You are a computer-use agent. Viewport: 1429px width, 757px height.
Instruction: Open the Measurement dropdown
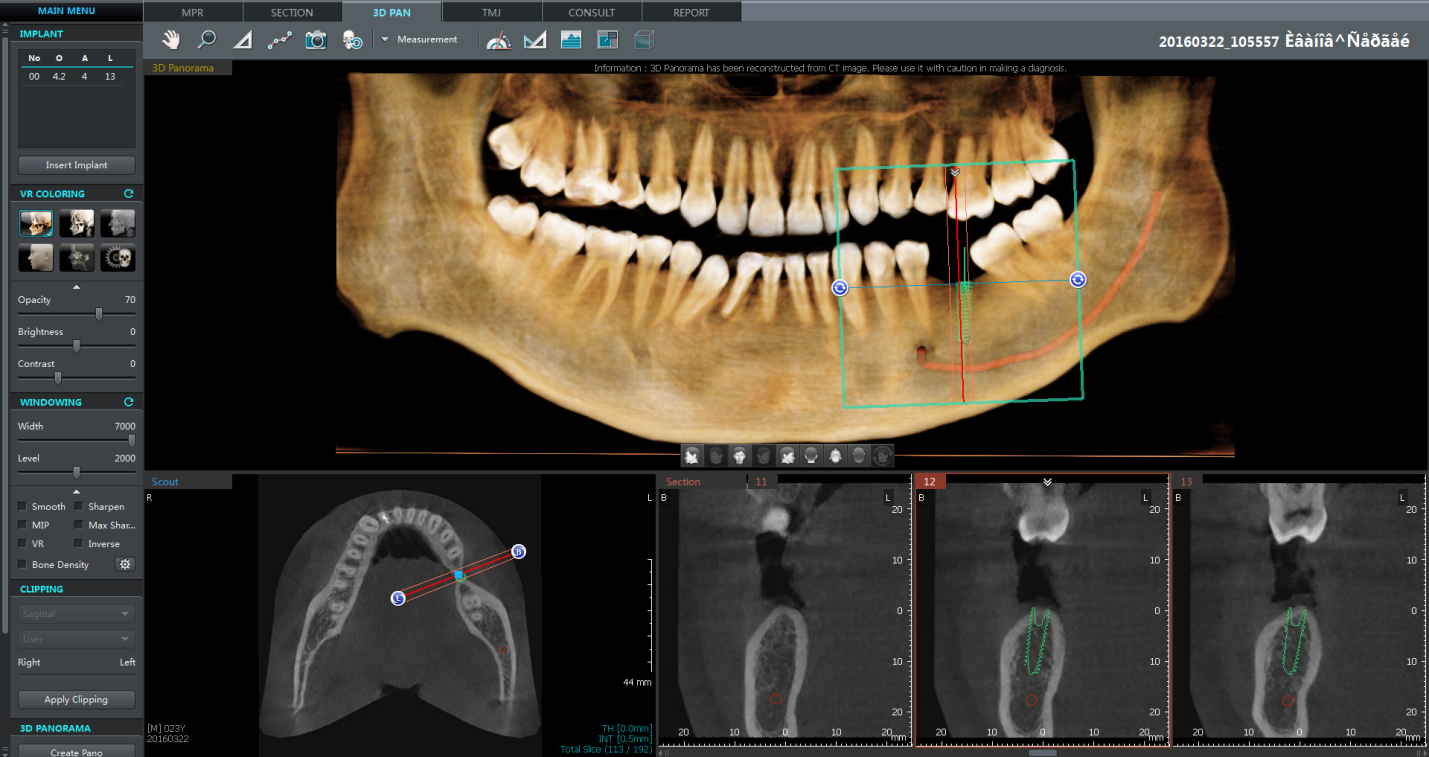click(385, 40)
